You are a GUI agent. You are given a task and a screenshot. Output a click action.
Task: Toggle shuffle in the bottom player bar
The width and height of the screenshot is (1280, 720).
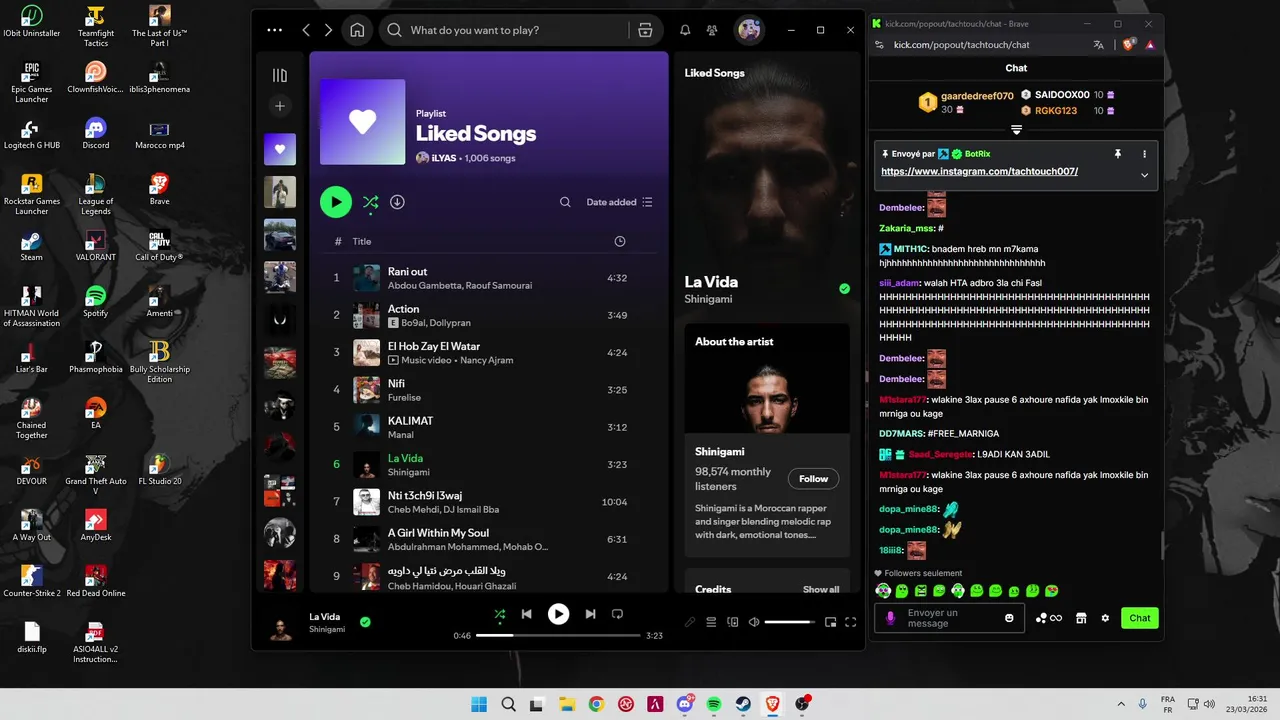coord(499,614)
